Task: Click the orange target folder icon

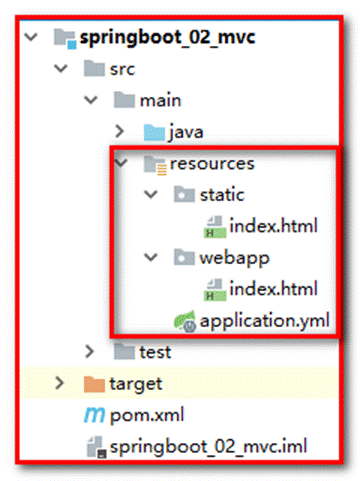Action: coord(94,384)
